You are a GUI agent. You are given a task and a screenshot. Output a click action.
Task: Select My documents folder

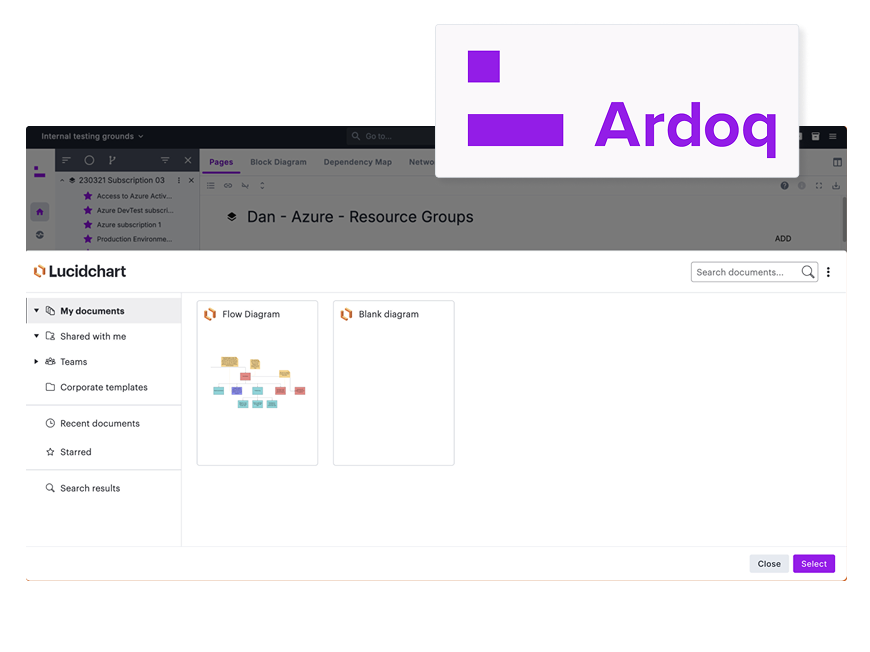click(104, 311)
